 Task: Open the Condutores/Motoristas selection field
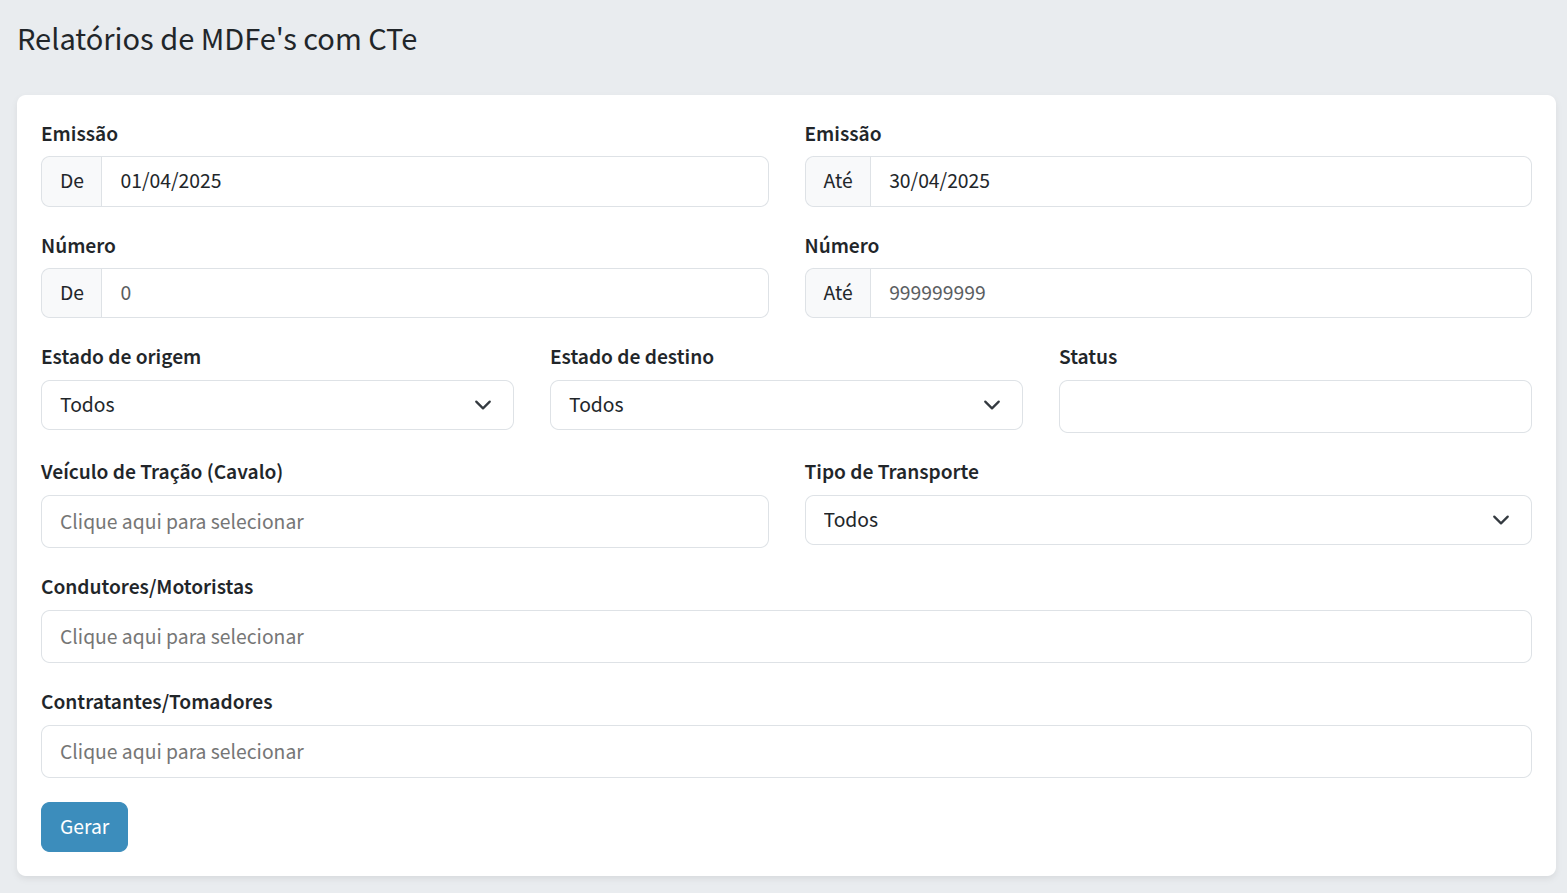786,637
